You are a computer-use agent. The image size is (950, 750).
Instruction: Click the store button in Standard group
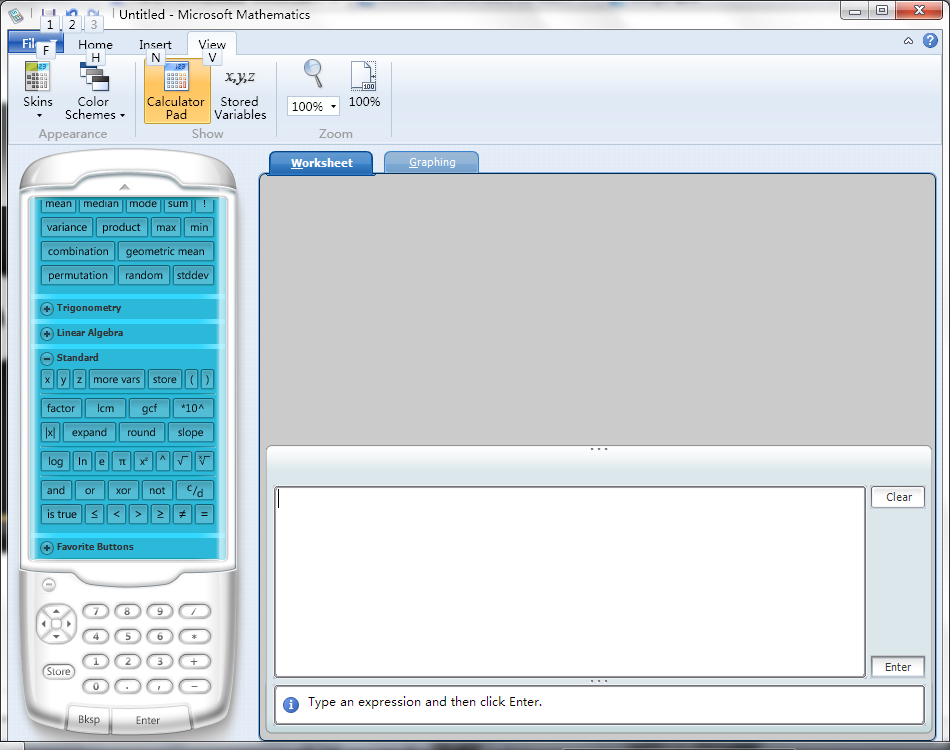tap(165, 379)
